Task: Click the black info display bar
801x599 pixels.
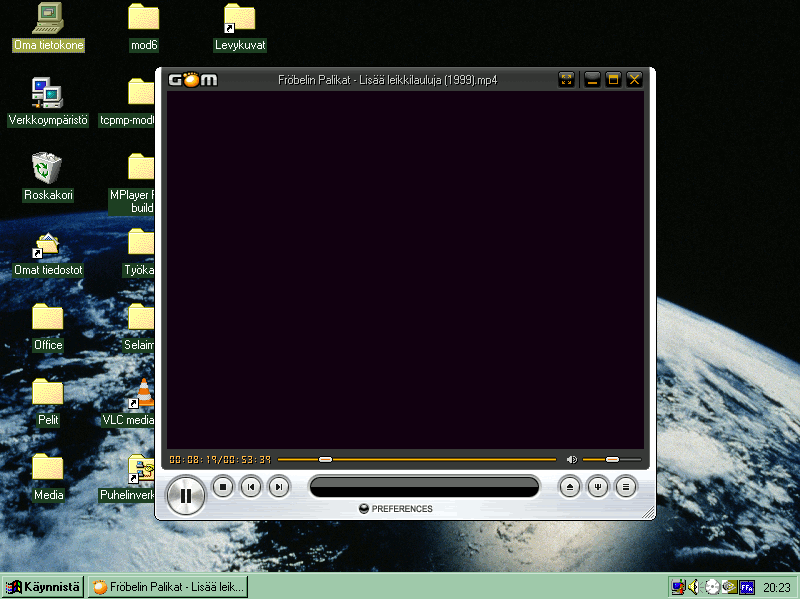Action: pyautogui.click(x=424, y=487)
